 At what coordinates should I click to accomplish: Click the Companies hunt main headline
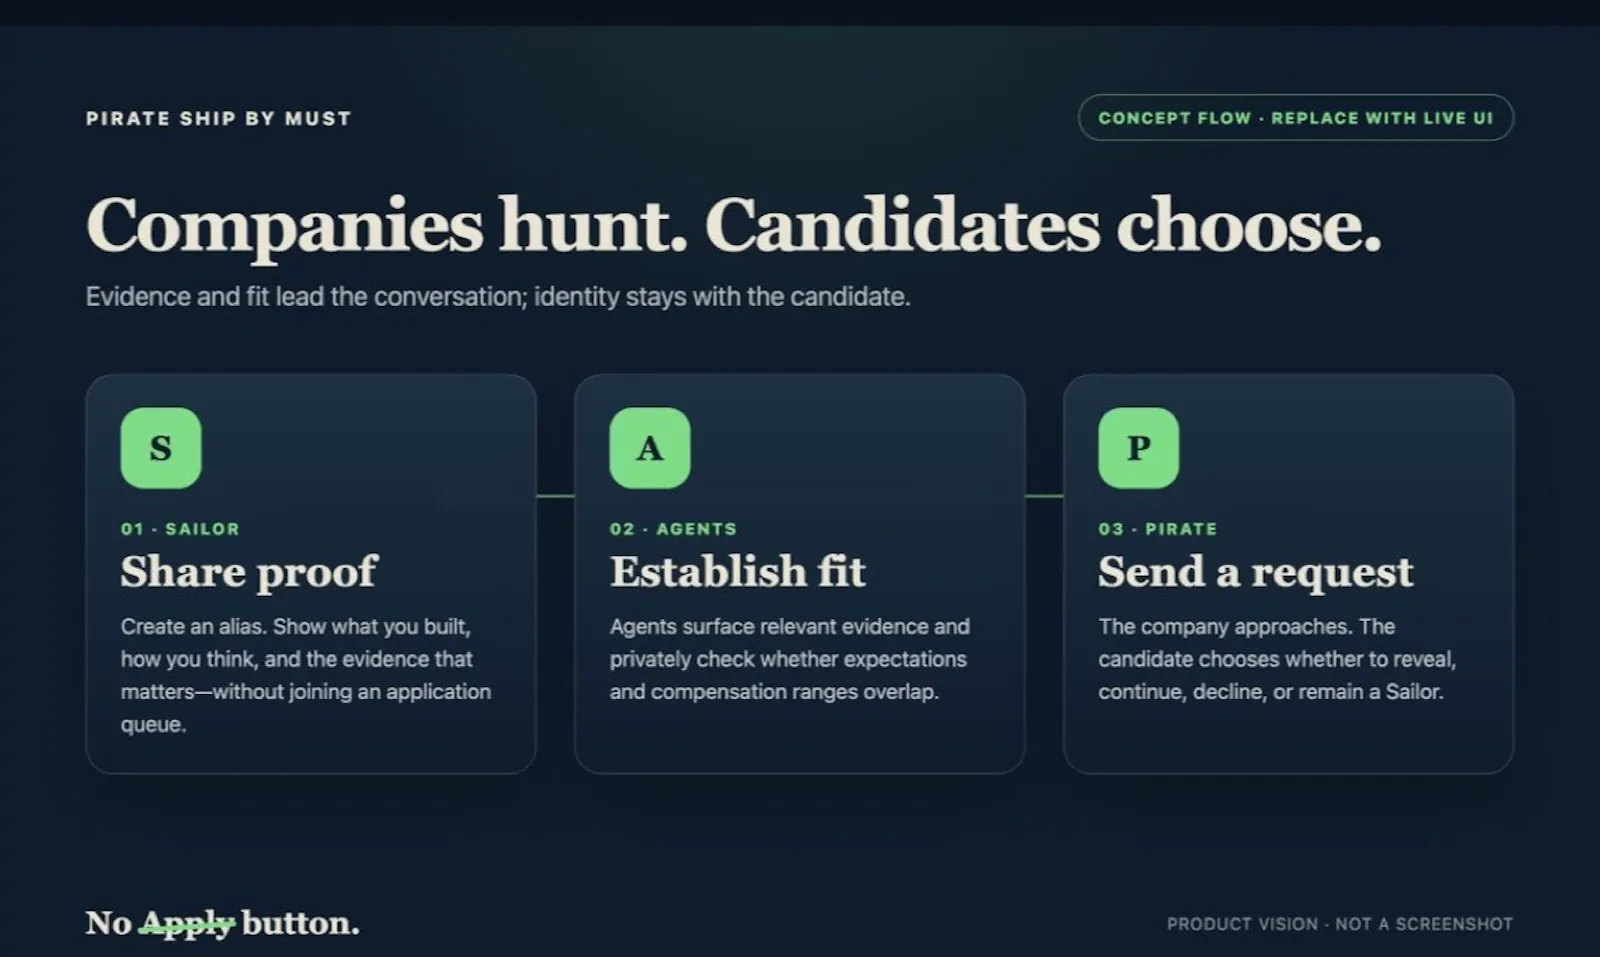point(734,227)
